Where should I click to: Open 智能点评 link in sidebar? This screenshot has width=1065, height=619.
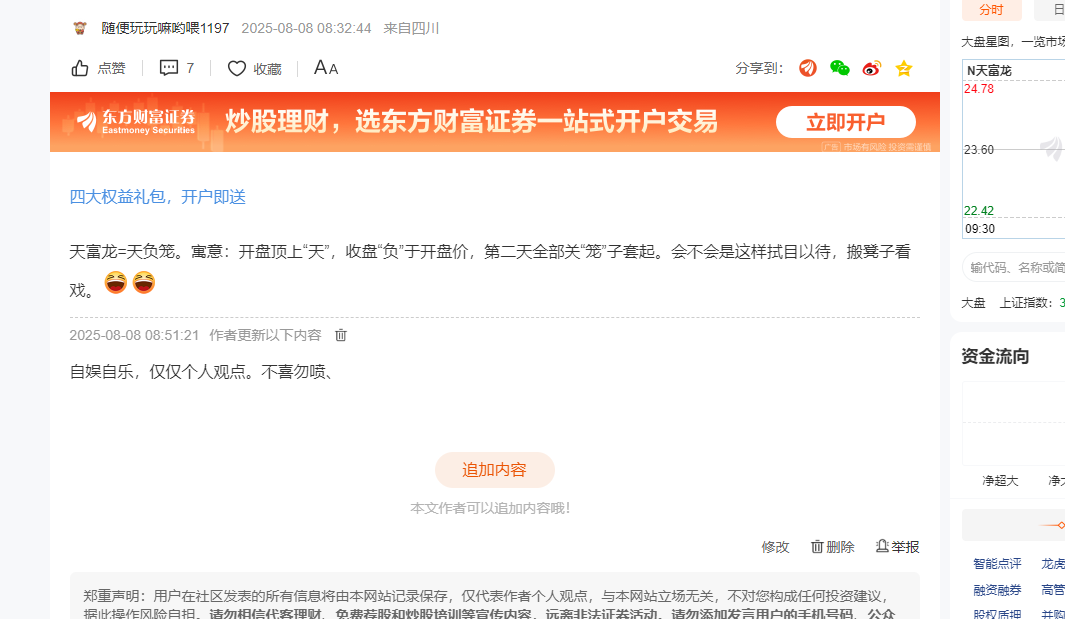coord(997,563)
